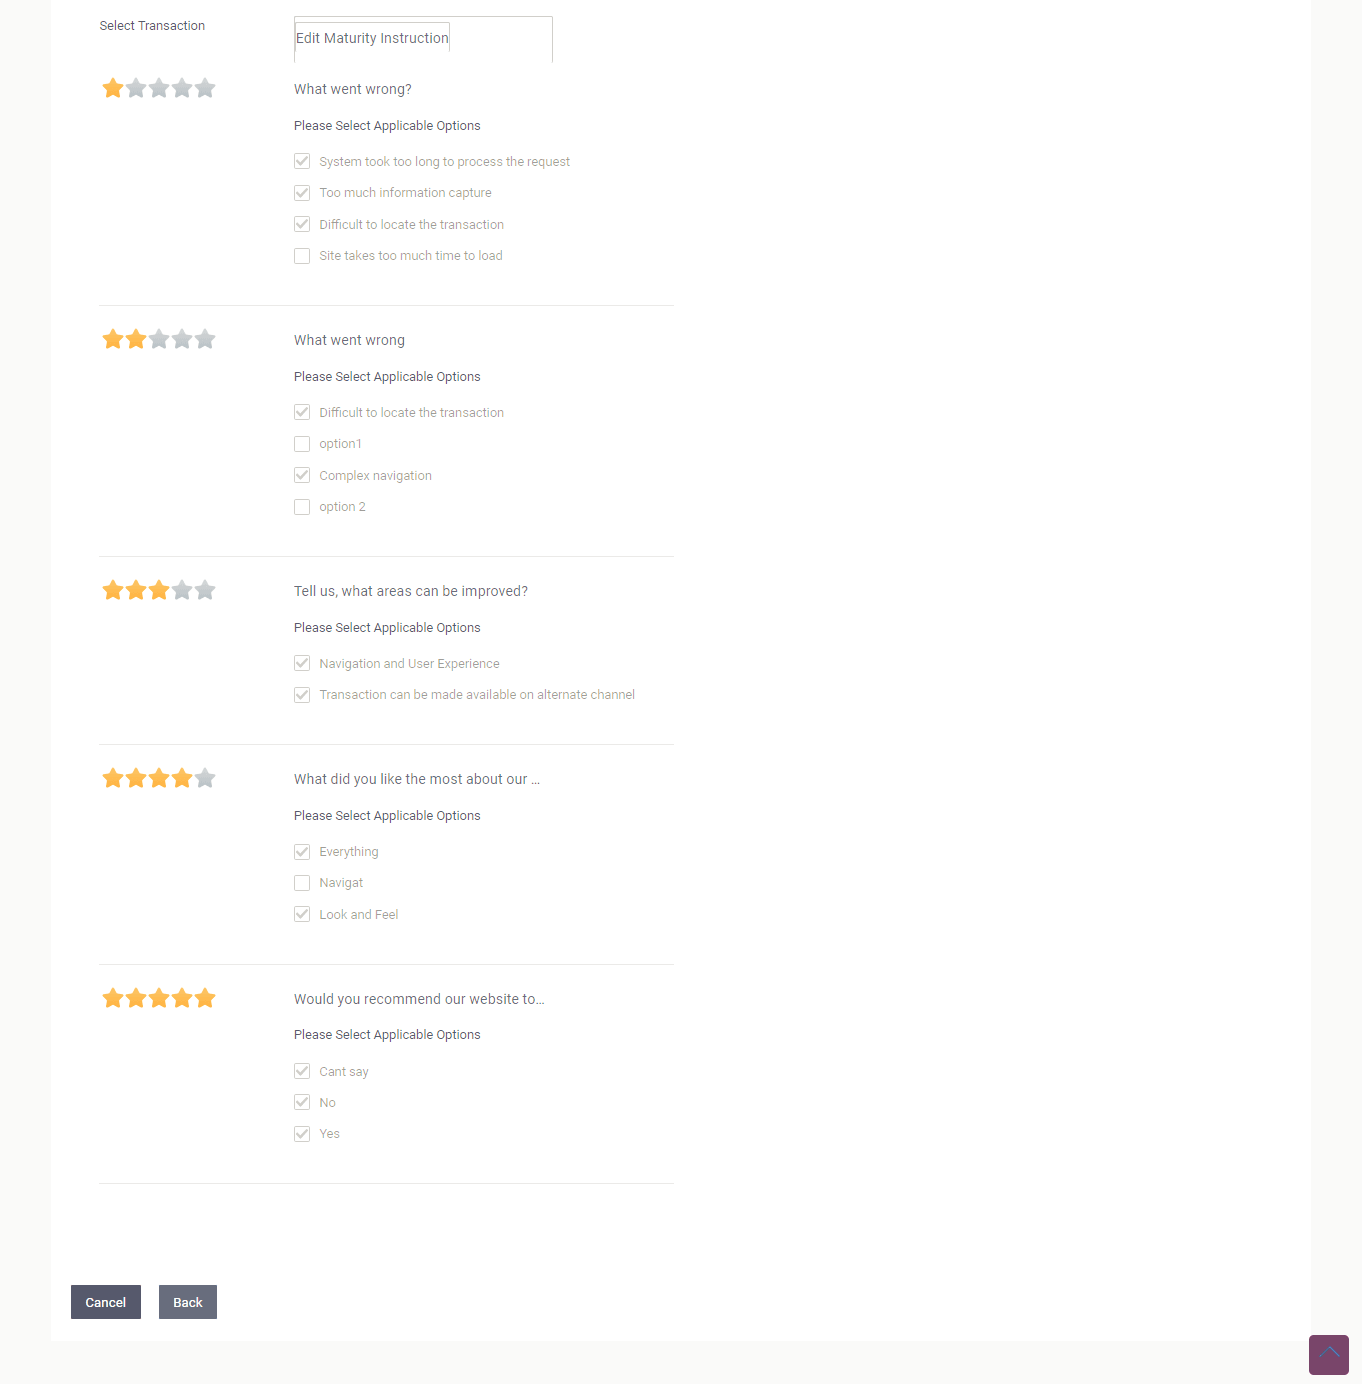Image resolution: width=1362 pixels, height=1384 pixels.
Task: Check the 'option 2' checkbox
Action: 302,507
